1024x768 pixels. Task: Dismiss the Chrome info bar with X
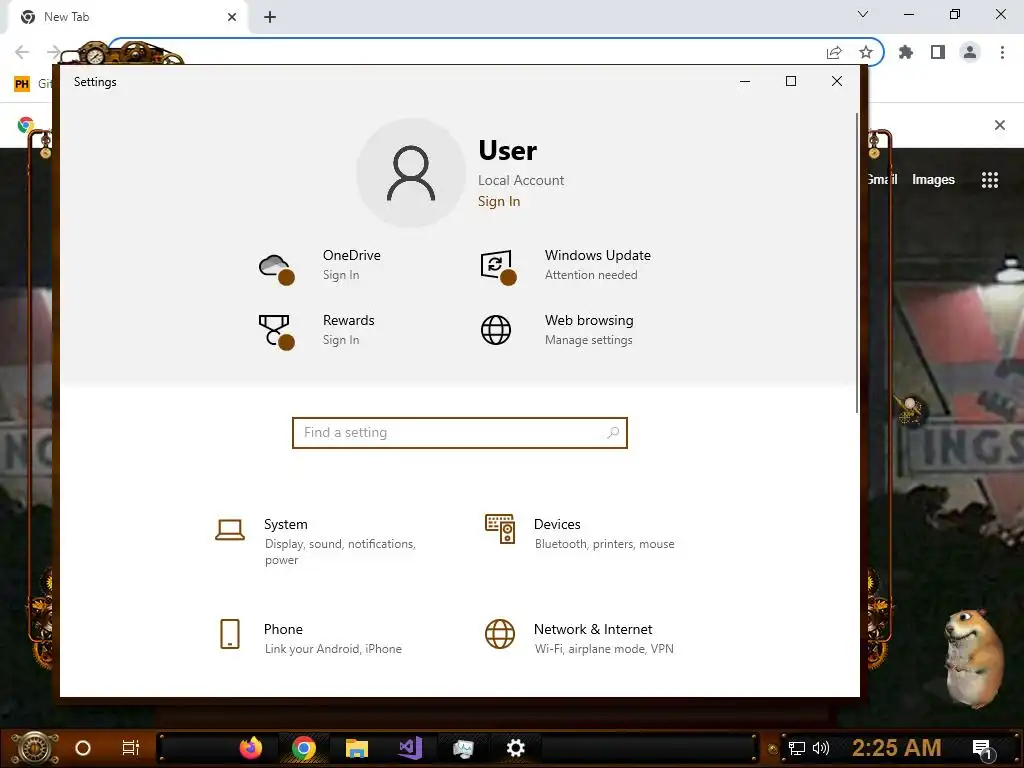(x=999, y=125)
